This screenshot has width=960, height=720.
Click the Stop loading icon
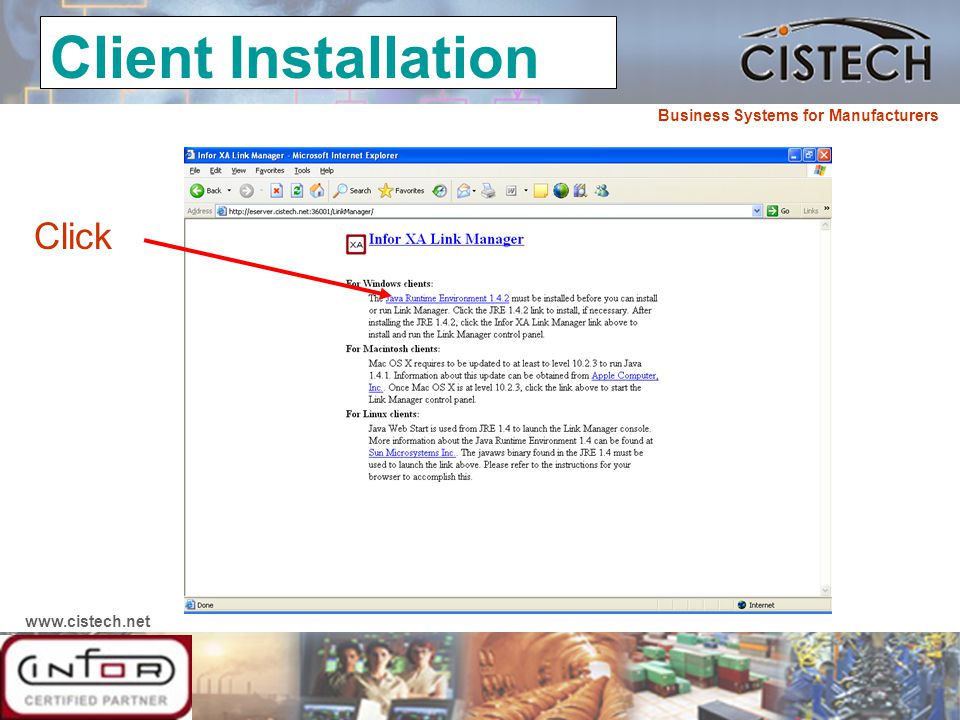pos(276,191)
